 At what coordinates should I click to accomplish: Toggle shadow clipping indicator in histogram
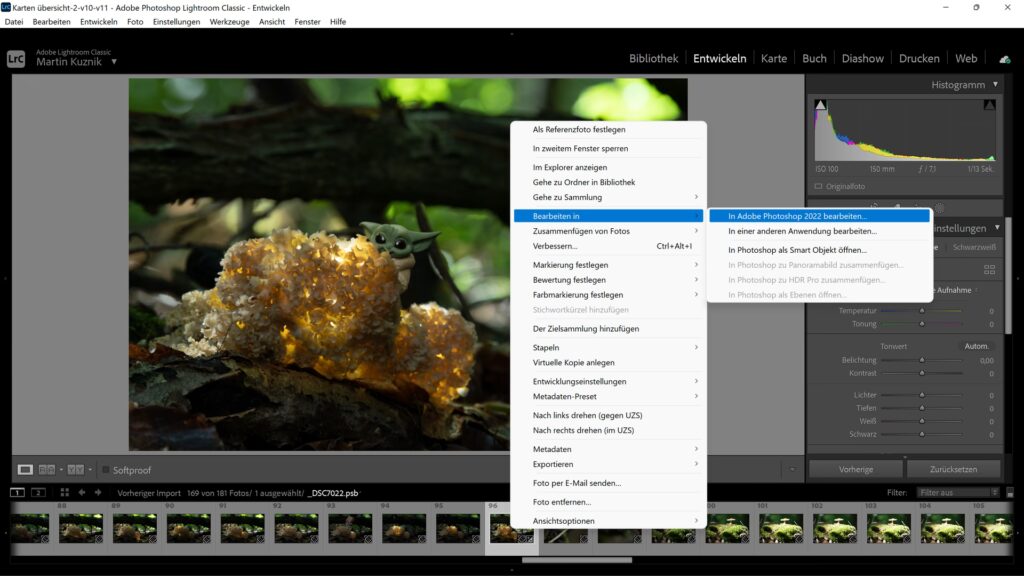[821, 105]
